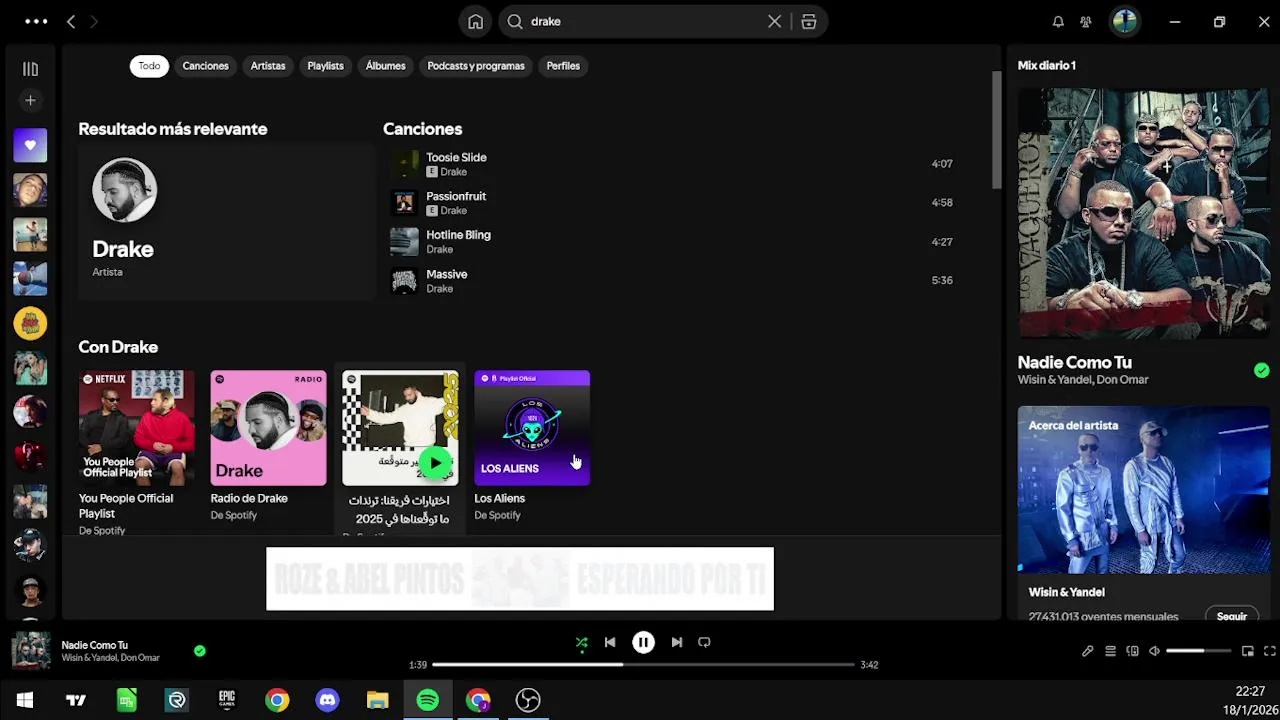Open the lyrics microphone icon

tap(1088, 651)
